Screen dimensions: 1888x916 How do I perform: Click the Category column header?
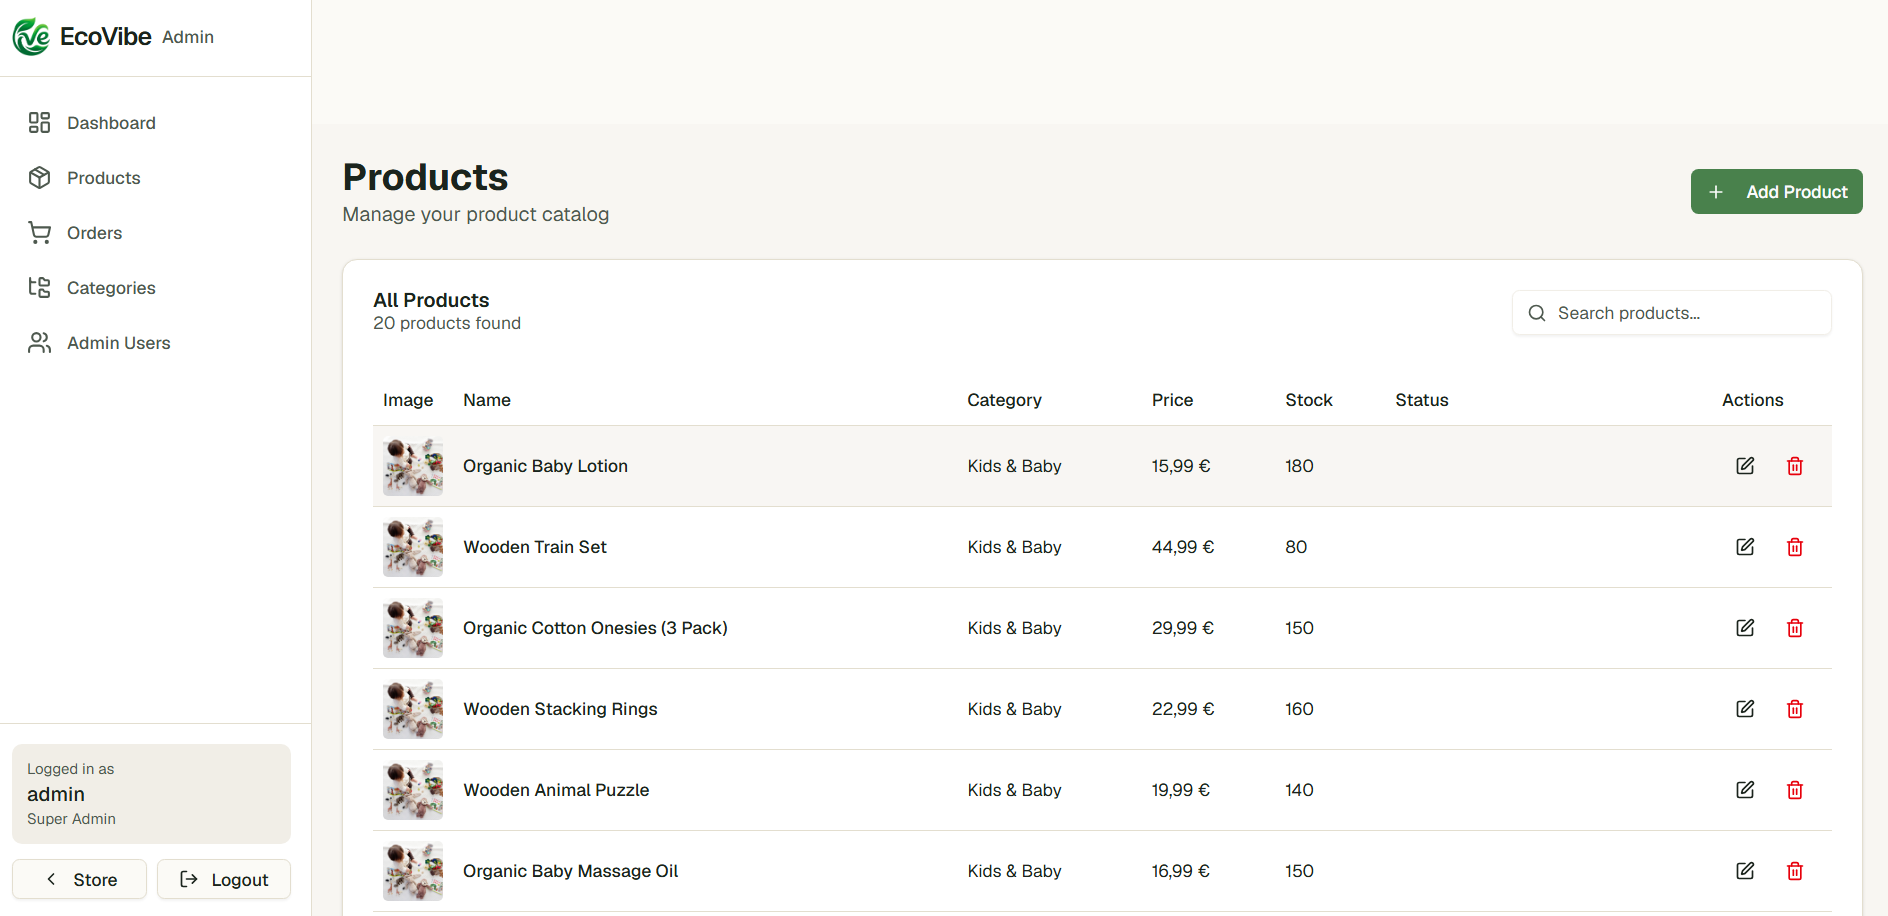tap(1004, 400)
